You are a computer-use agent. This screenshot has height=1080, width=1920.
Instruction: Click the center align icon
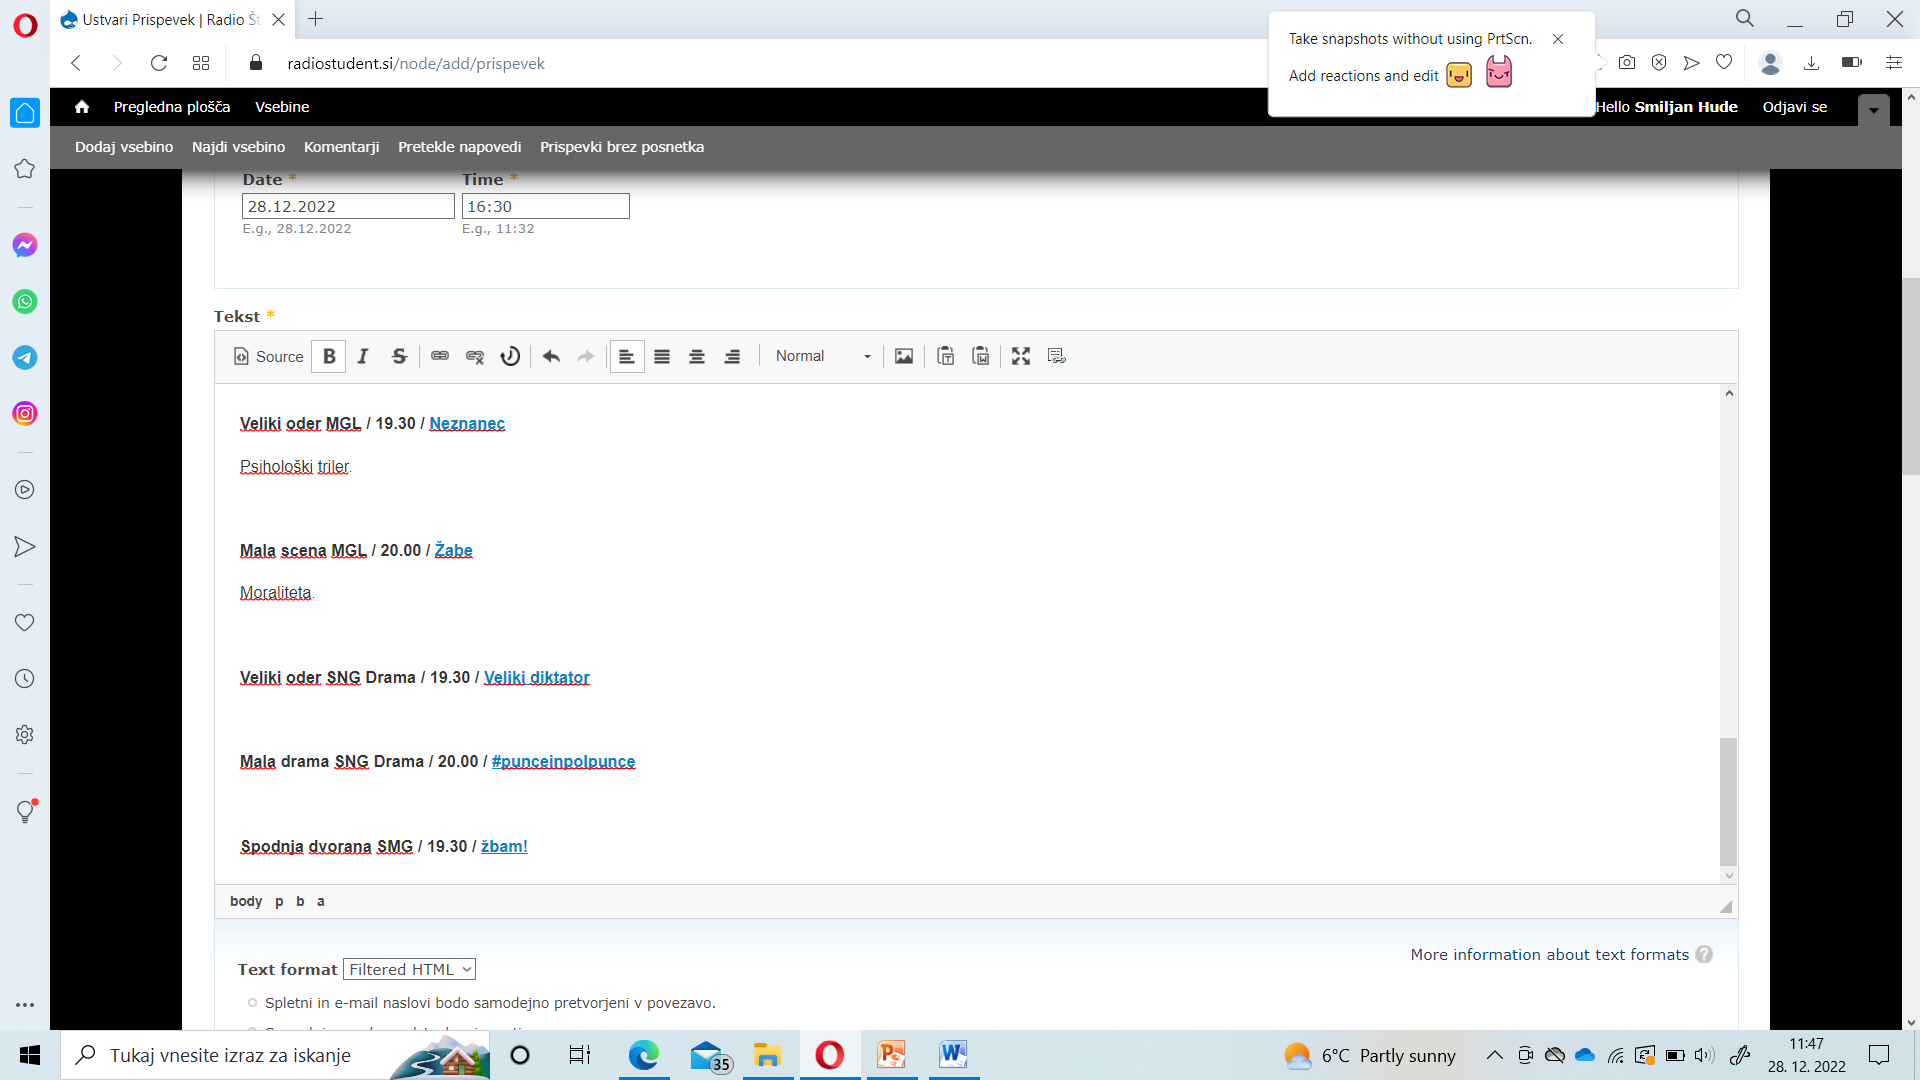[697, 356]
